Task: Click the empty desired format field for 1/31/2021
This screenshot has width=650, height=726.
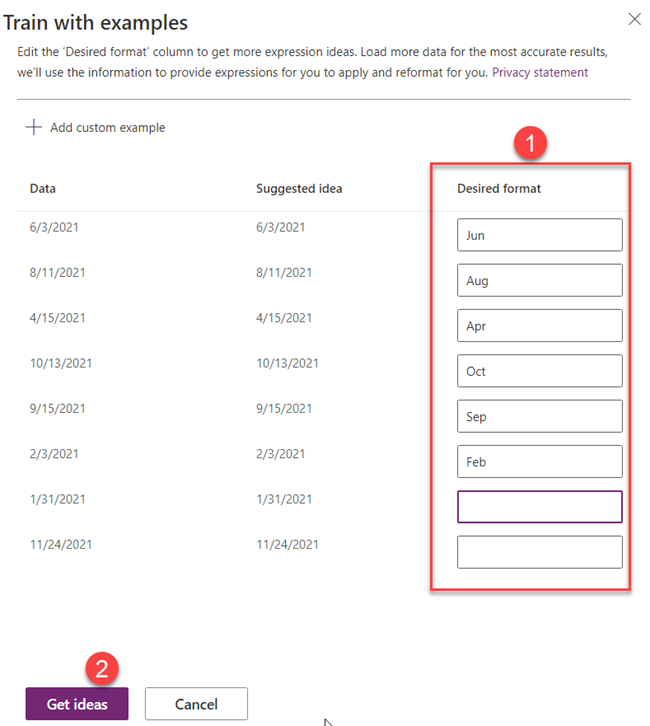Action: 540,507
